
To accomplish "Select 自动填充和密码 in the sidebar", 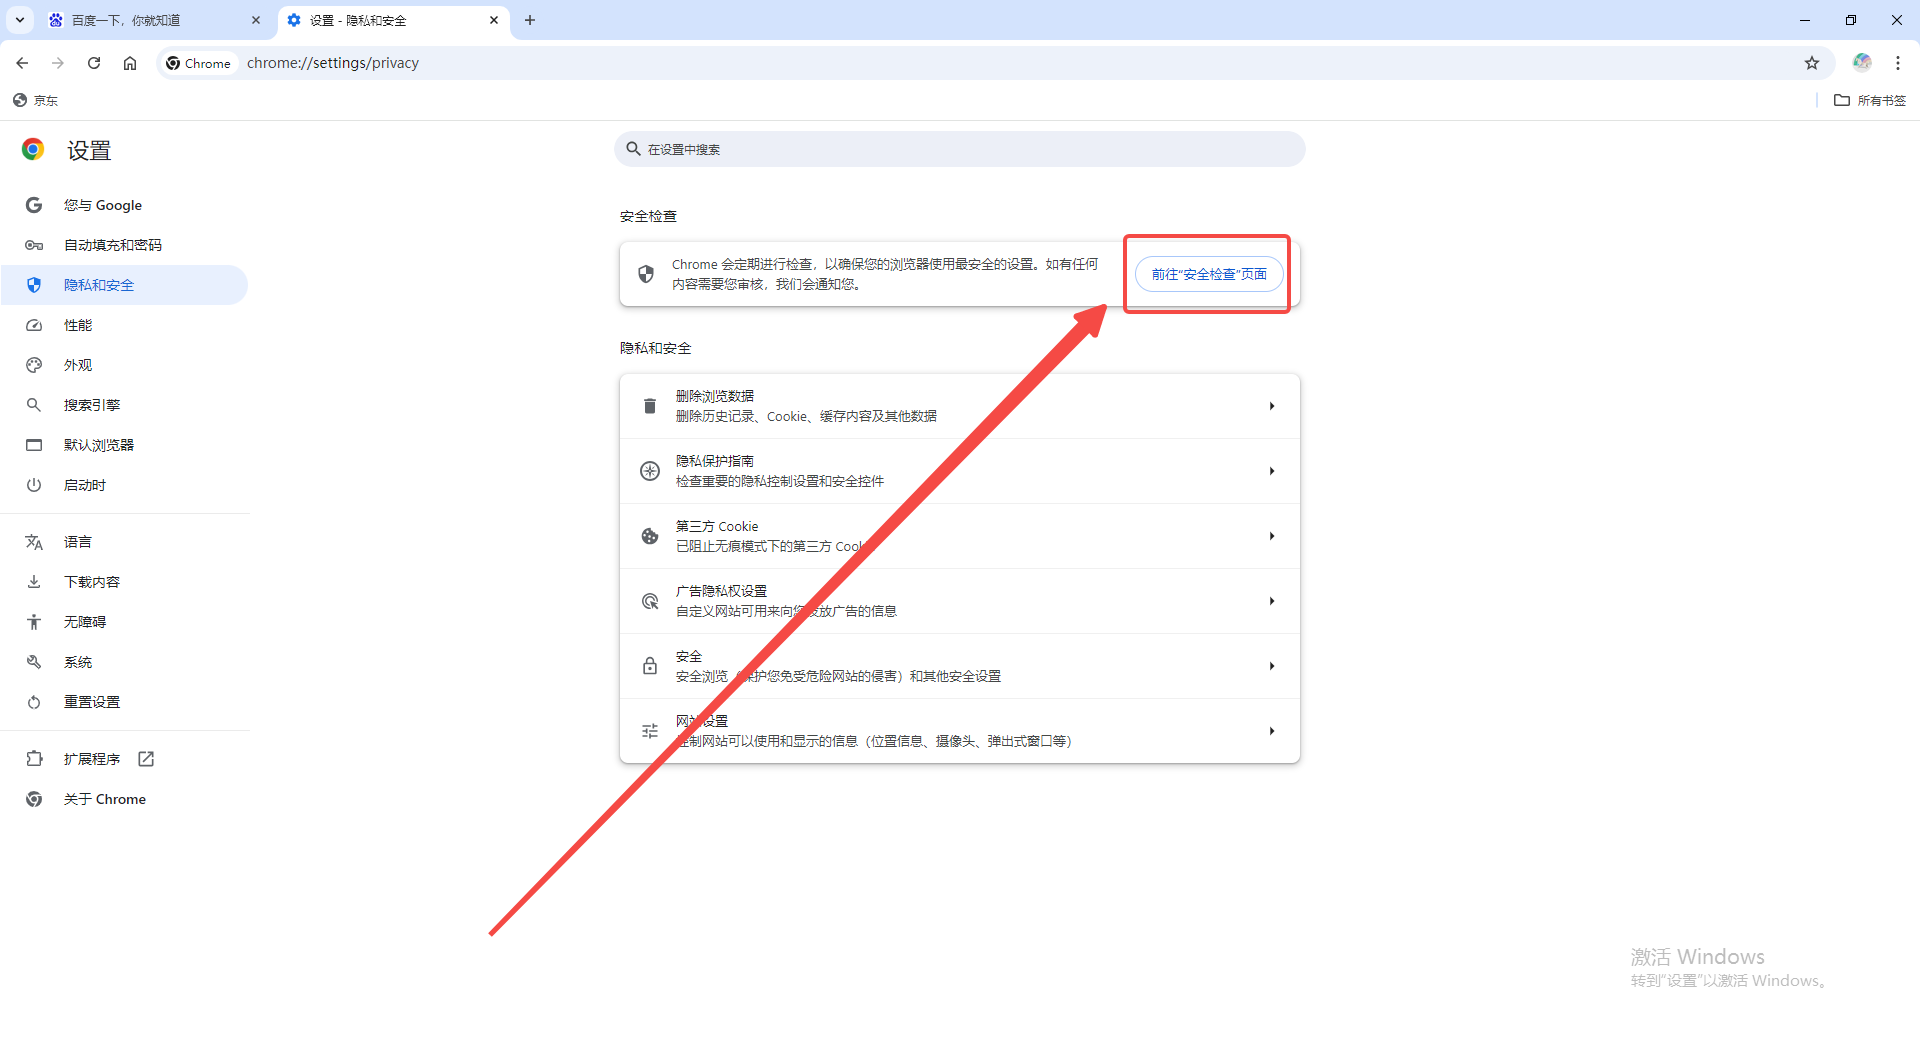I will click(112, 245).
